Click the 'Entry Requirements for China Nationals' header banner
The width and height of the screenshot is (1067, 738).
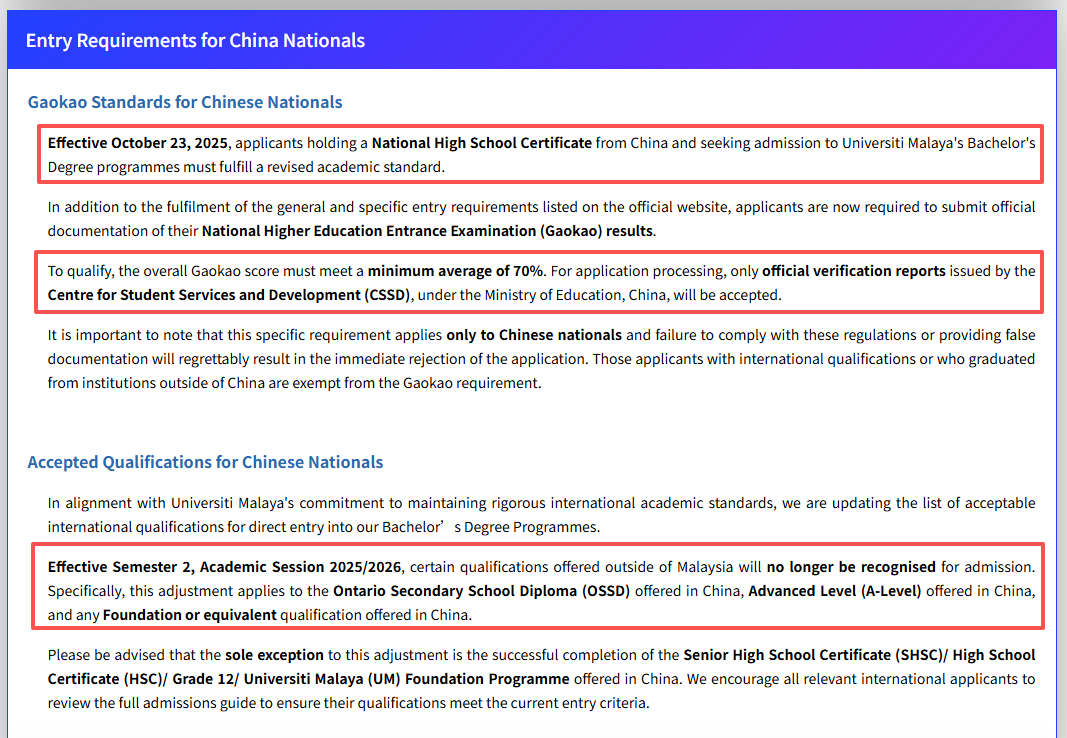[x=195, y=41]
